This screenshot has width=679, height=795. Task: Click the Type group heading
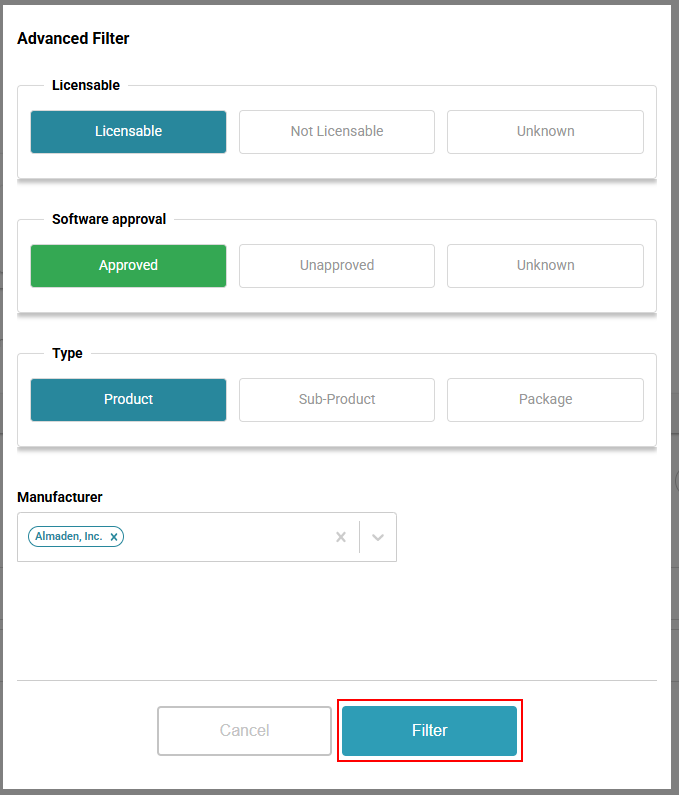[67, 353]
